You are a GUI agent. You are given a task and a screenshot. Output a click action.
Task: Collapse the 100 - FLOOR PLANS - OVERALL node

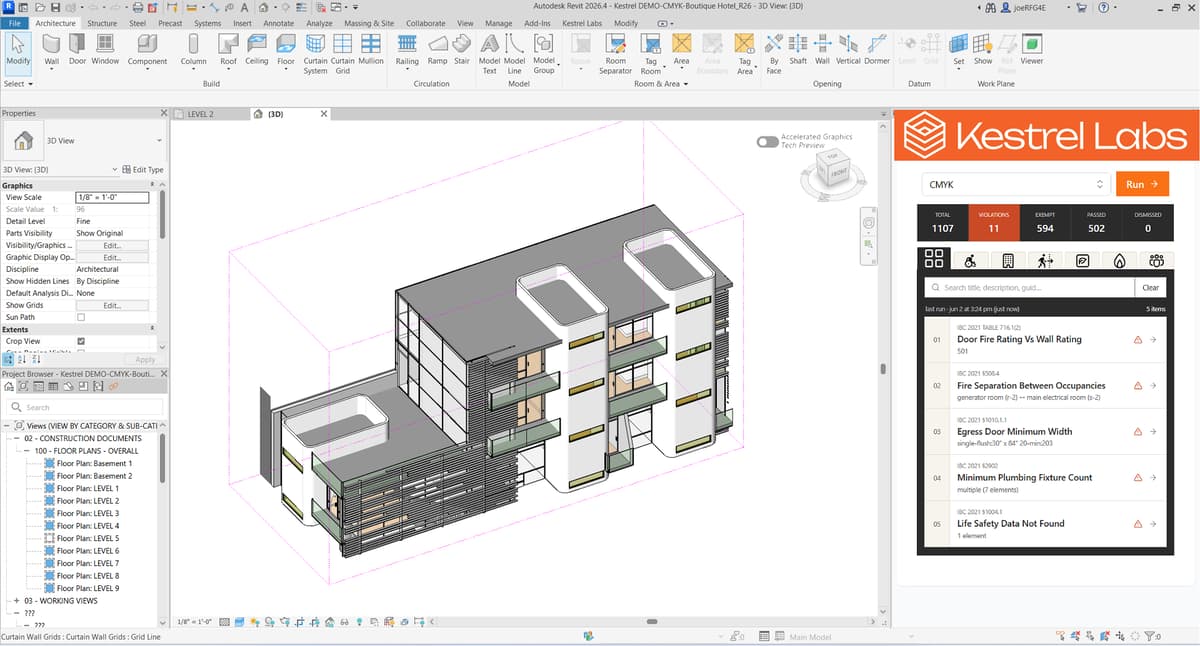coord(28,451)
